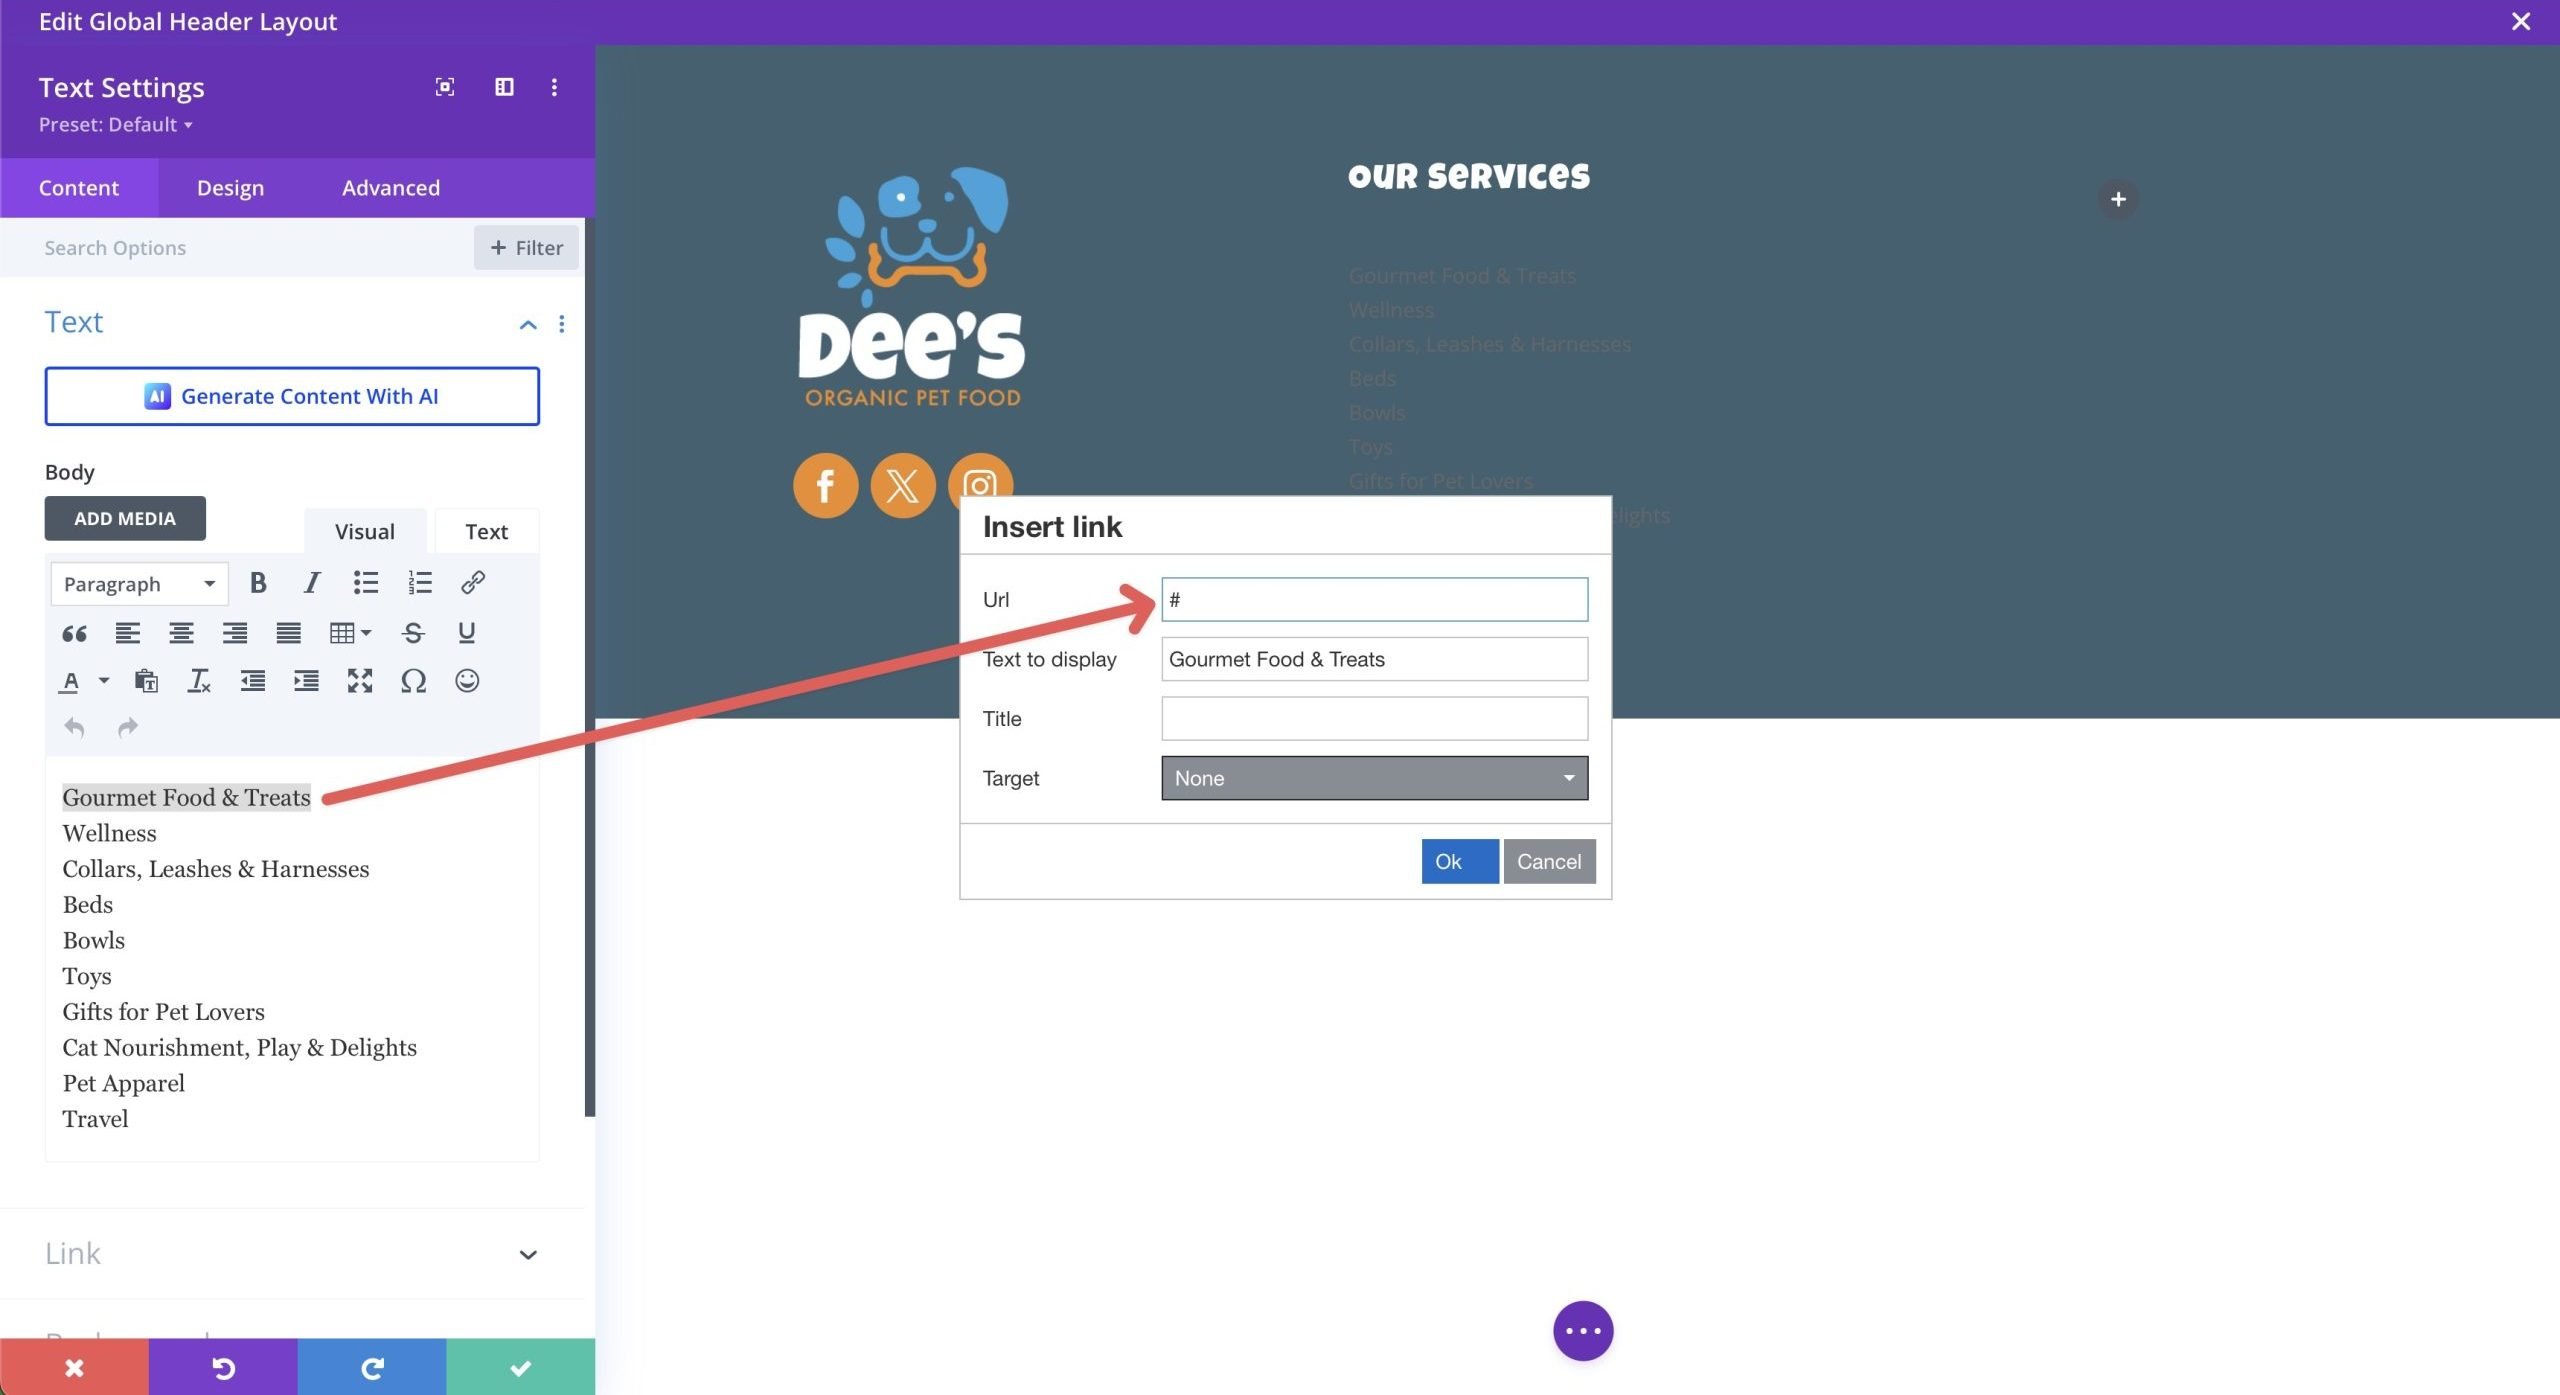Click Cancel to dismiss Insert link
This screenshot has height=1395, width=2560.
pyautogui.click(x=1549, y=861)
